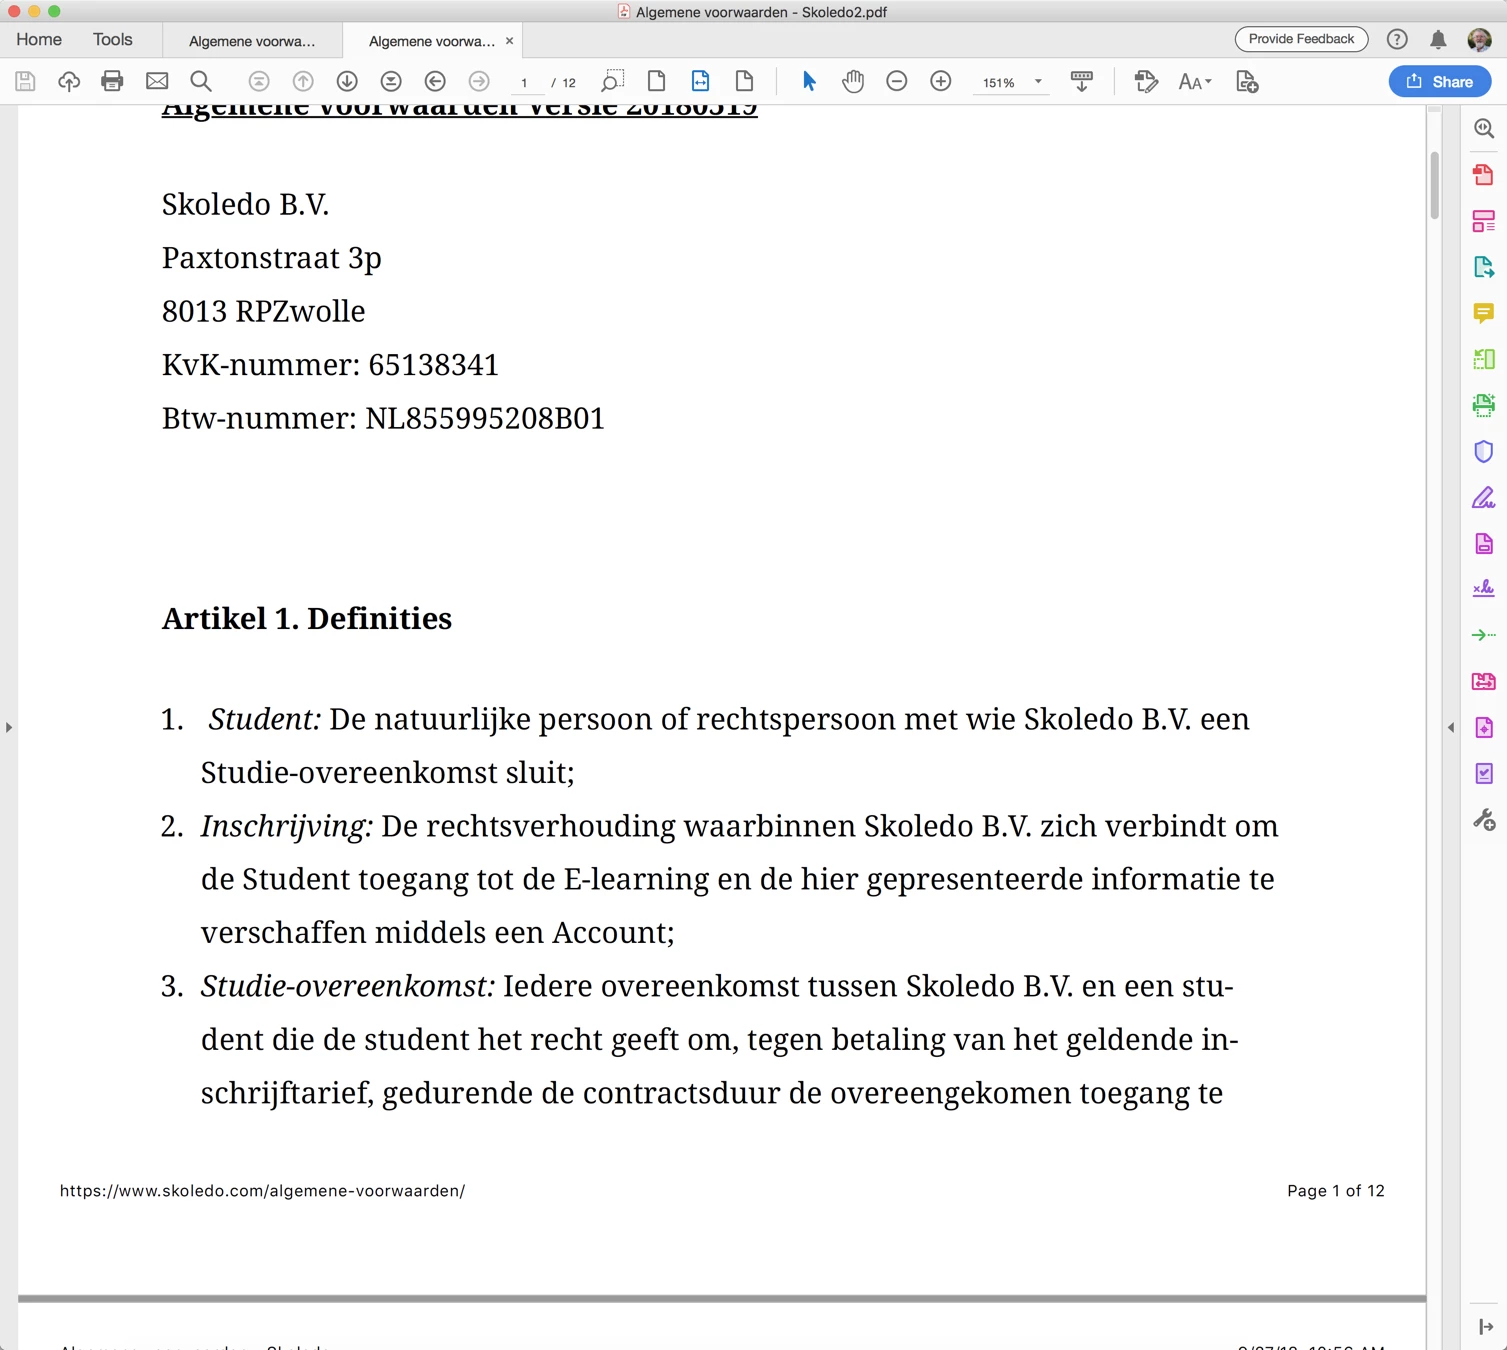Expand the left navigation pane arrow
The height and width of the screenshot is (1350, 1507).
click(x=9, y=727)
